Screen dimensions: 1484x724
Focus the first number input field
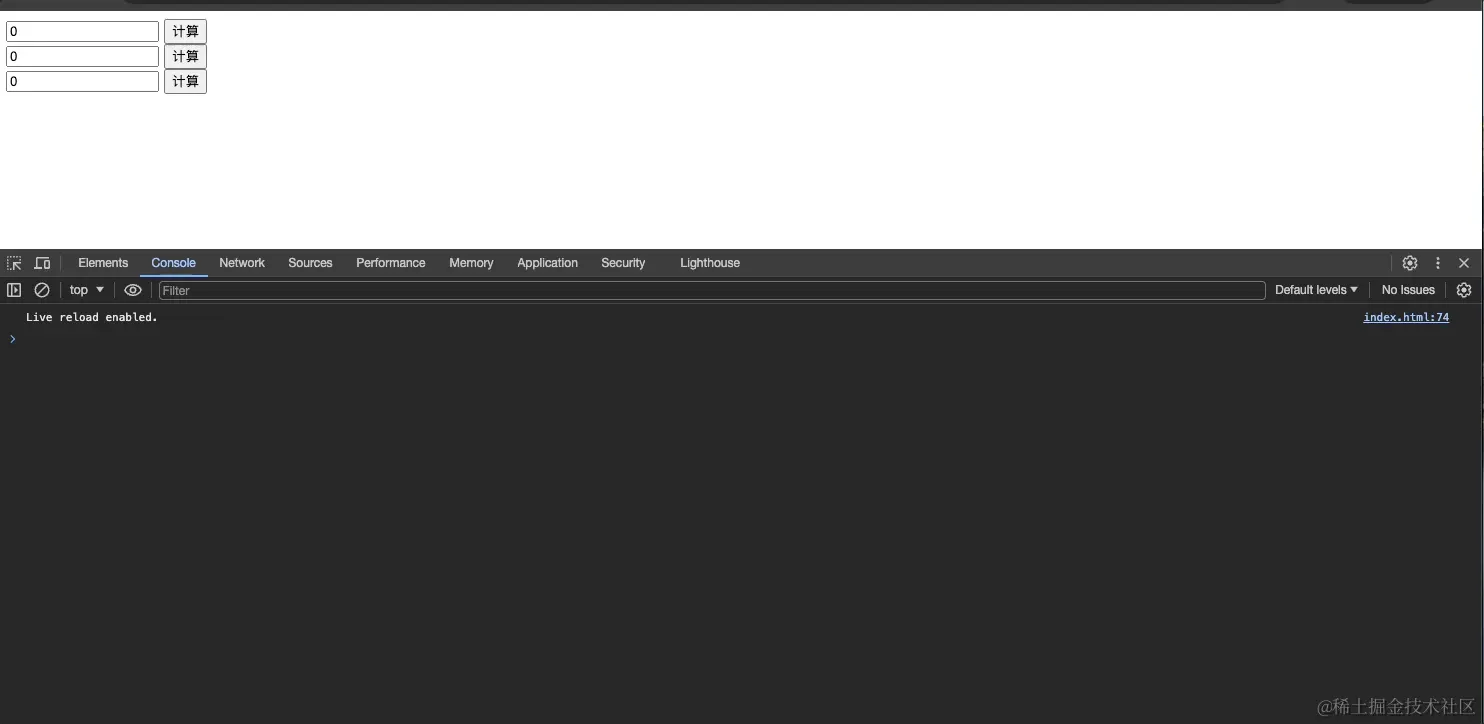click(x=83, y=32)
